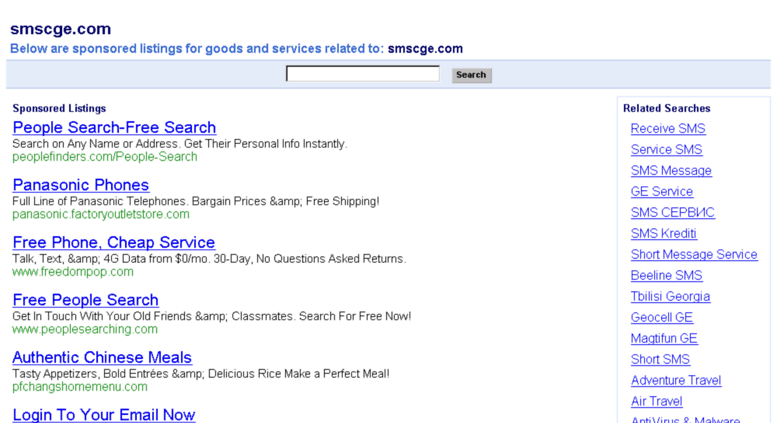Image resolution: width=777 pixels, height=423 pixels.
Task: Open Login To Your Email Now link
Action: (104, 415)
